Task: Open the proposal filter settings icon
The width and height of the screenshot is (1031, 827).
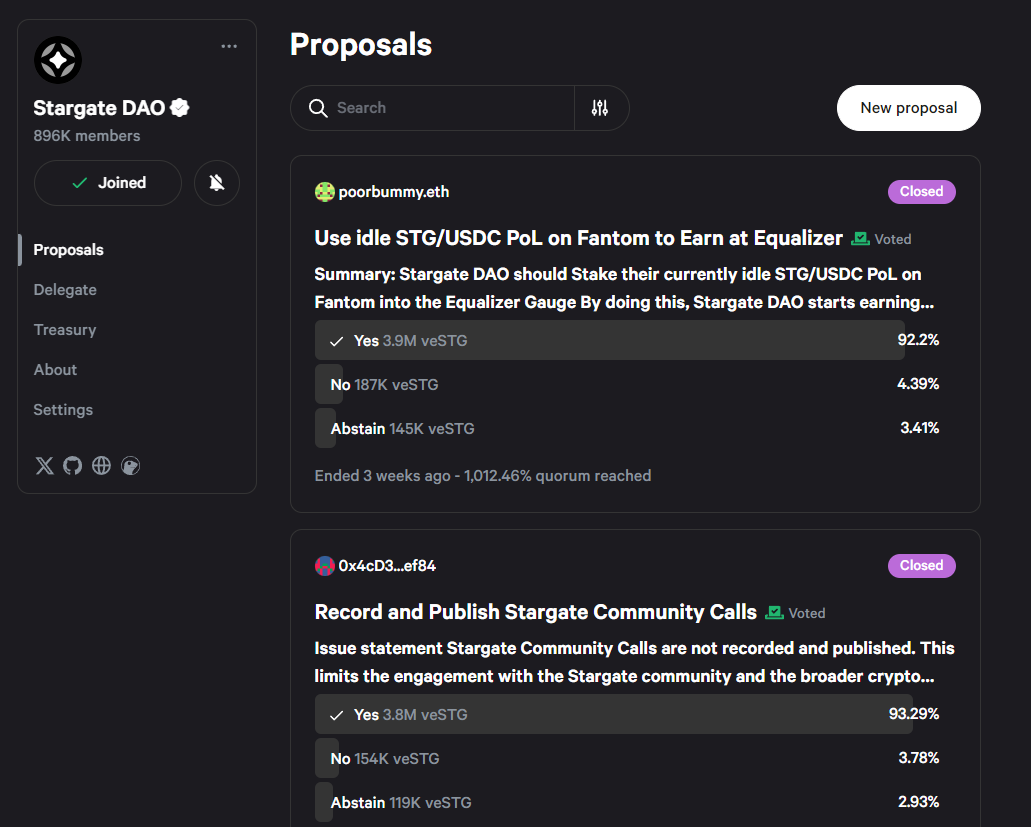Action: click(x=600, y=108)
